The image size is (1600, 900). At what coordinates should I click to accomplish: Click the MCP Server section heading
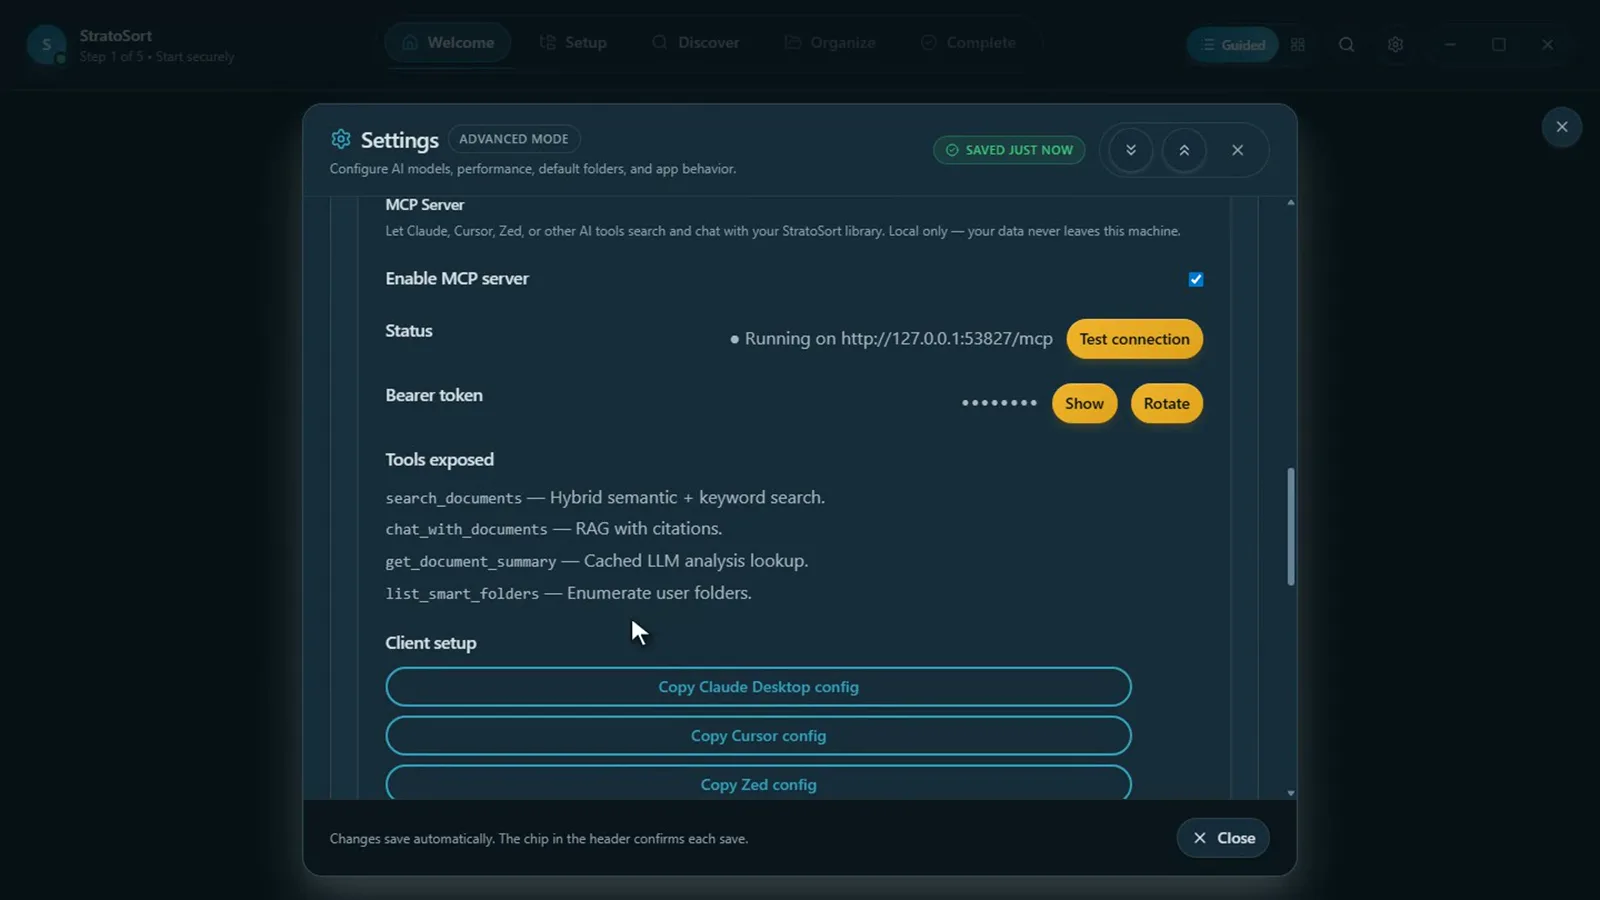pos(425,205)
